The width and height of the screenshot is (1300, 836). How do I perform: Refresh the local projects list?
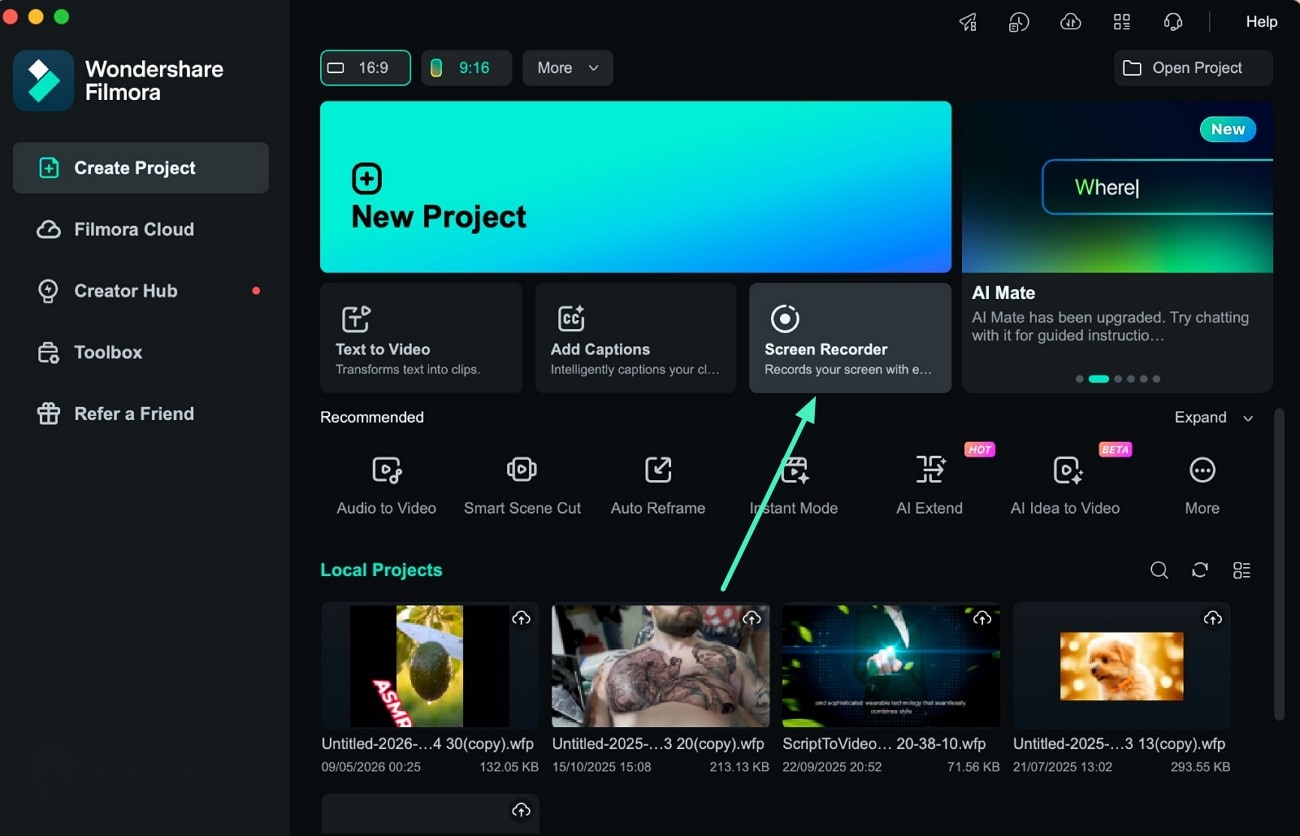[1200, 570]
